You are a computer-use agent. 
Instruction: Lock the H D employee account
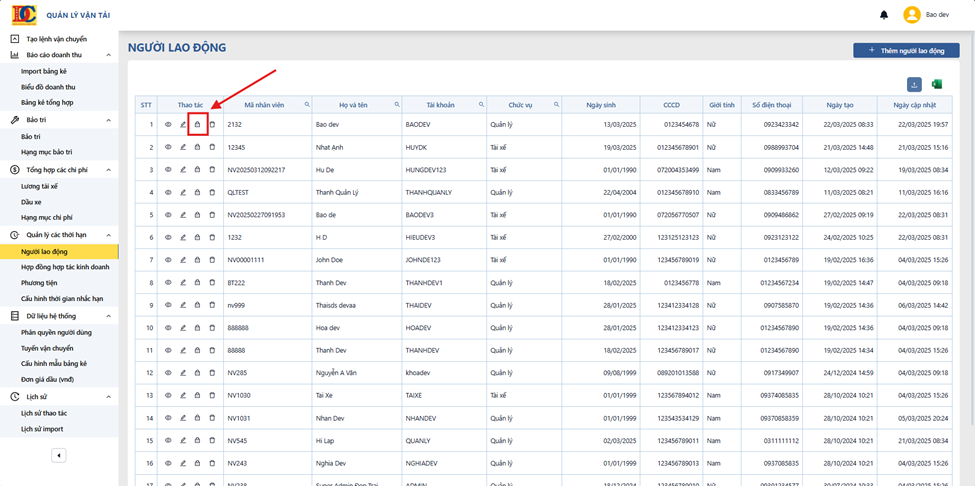point(198,237)
